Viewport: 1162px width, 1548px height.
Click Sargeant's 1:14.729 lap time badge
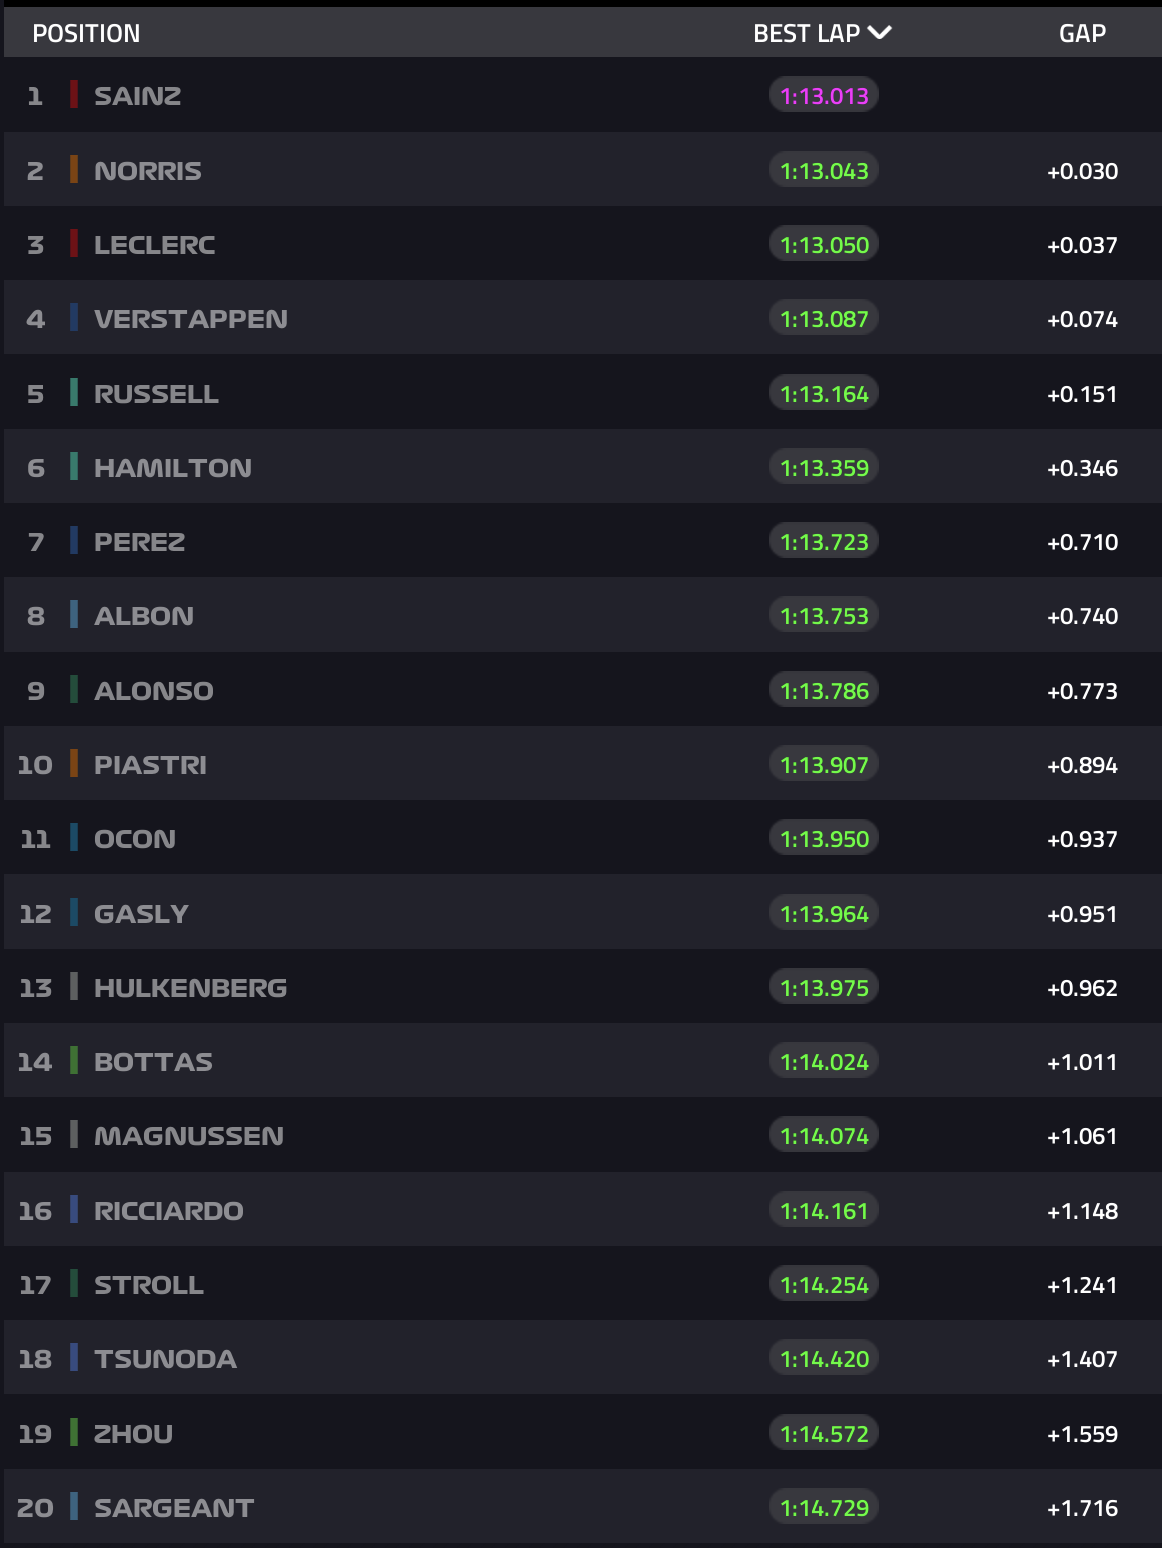point(824,1508)
